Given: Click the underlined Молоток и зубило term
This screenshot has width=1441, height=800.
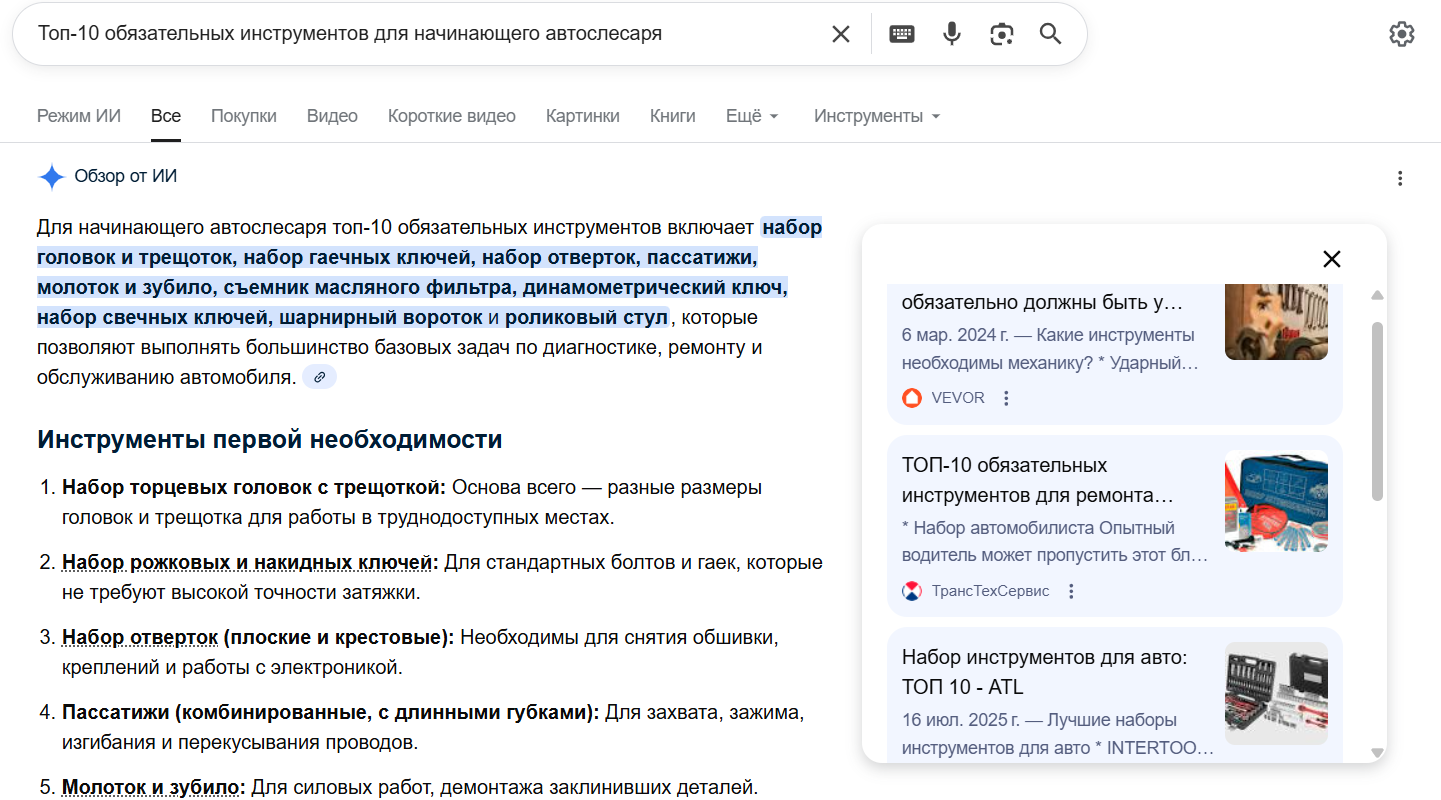Looking at the screenshot, I should [x=151, y=788].
